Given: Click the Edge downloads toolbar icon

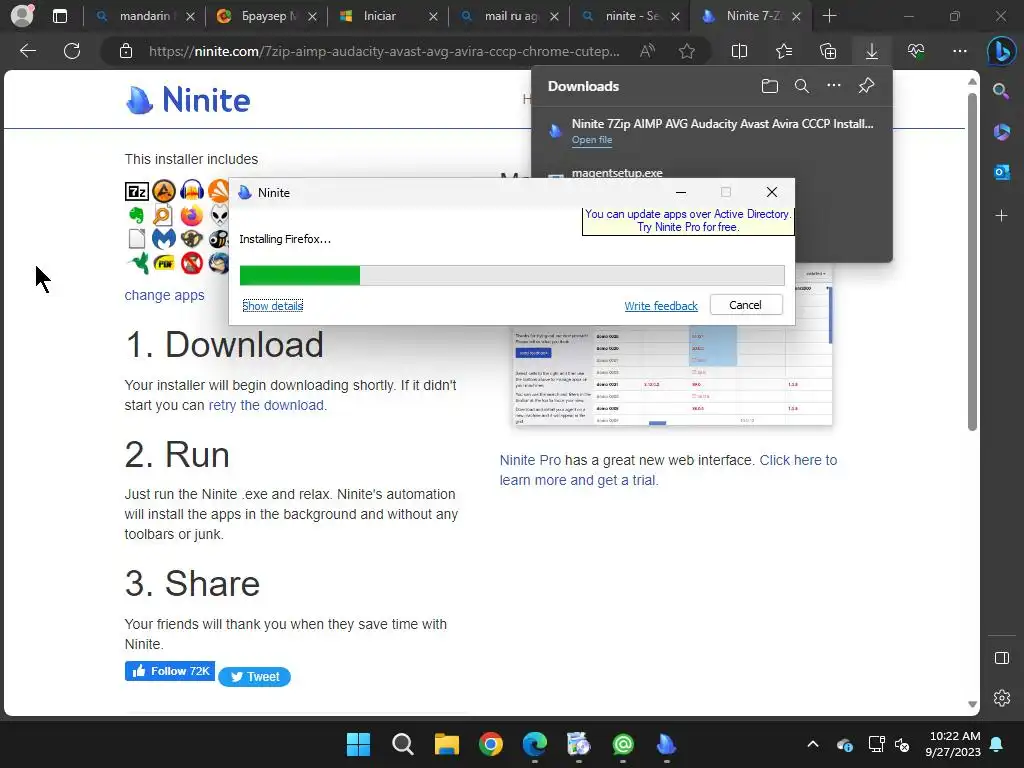Looking at the screenshot, I should (x=872, y=51).
